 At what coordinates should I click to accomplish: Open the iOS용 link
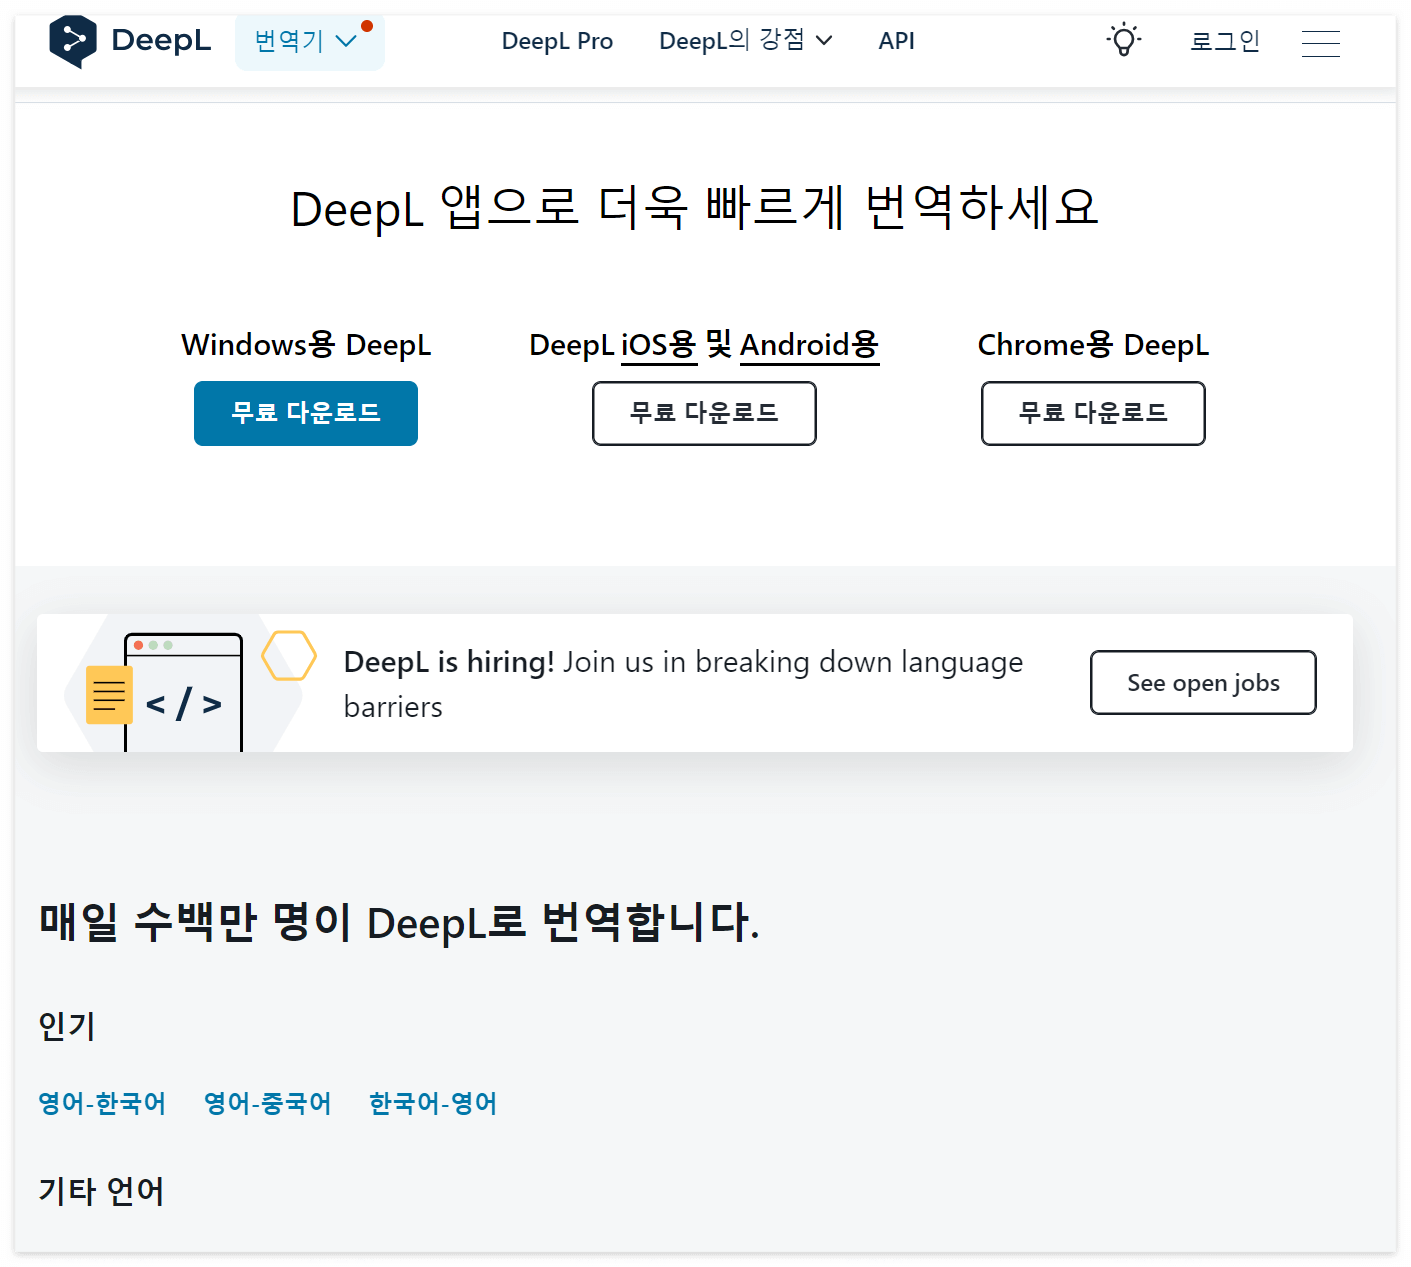click(659, 345)
